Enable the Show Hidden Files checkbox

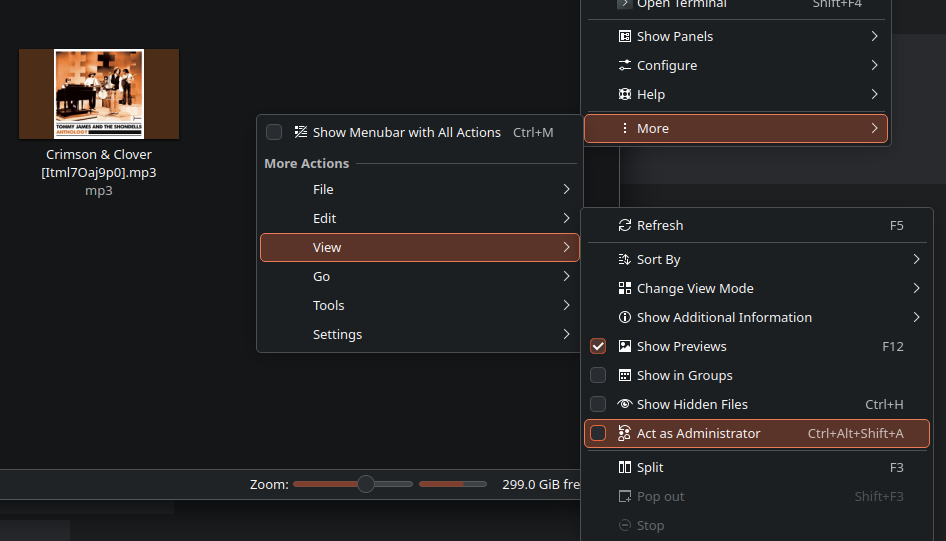(598, 404)
